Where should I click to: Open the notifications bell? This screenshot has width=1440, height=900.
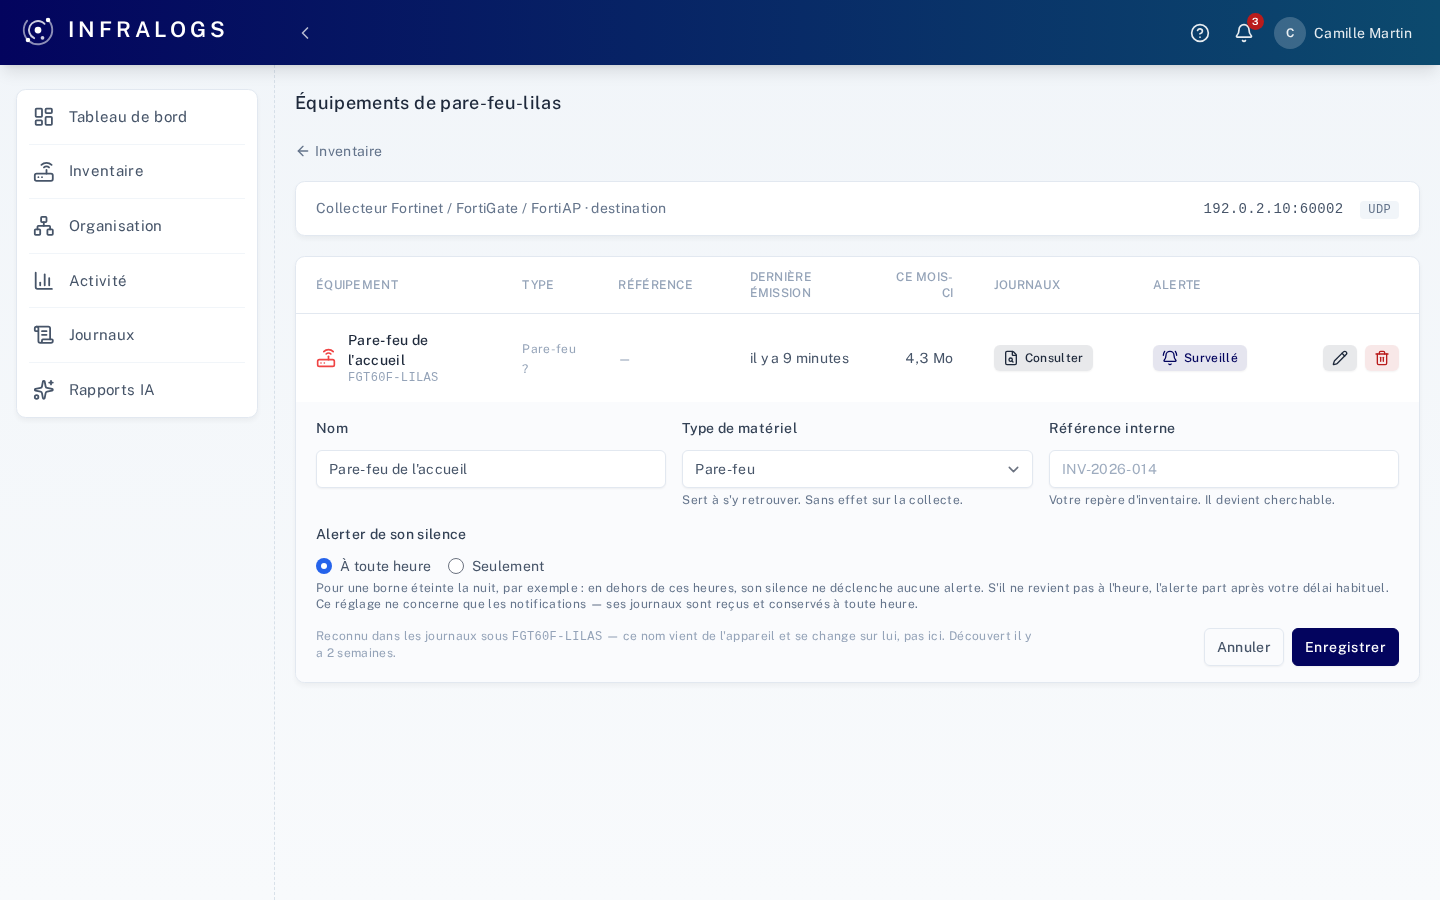tap(1244, 33)
